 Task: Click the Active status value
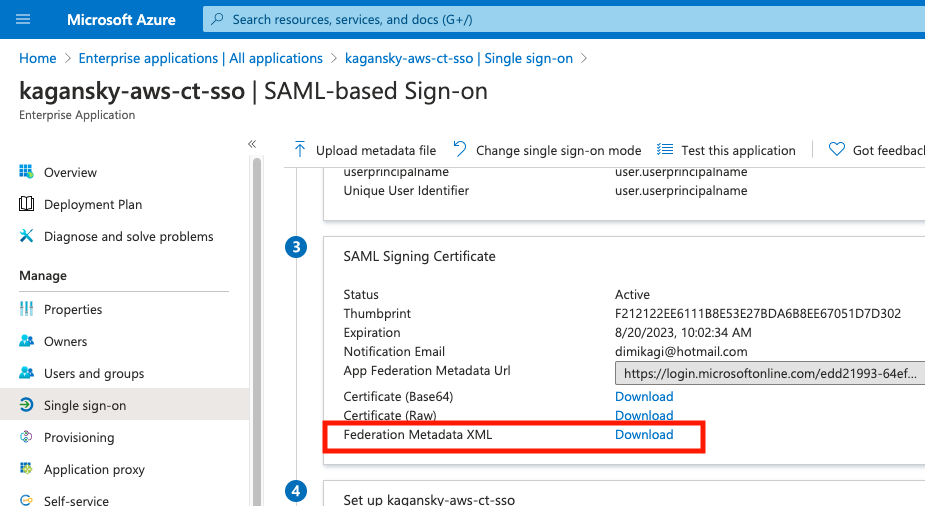click(x=632, y=294)
